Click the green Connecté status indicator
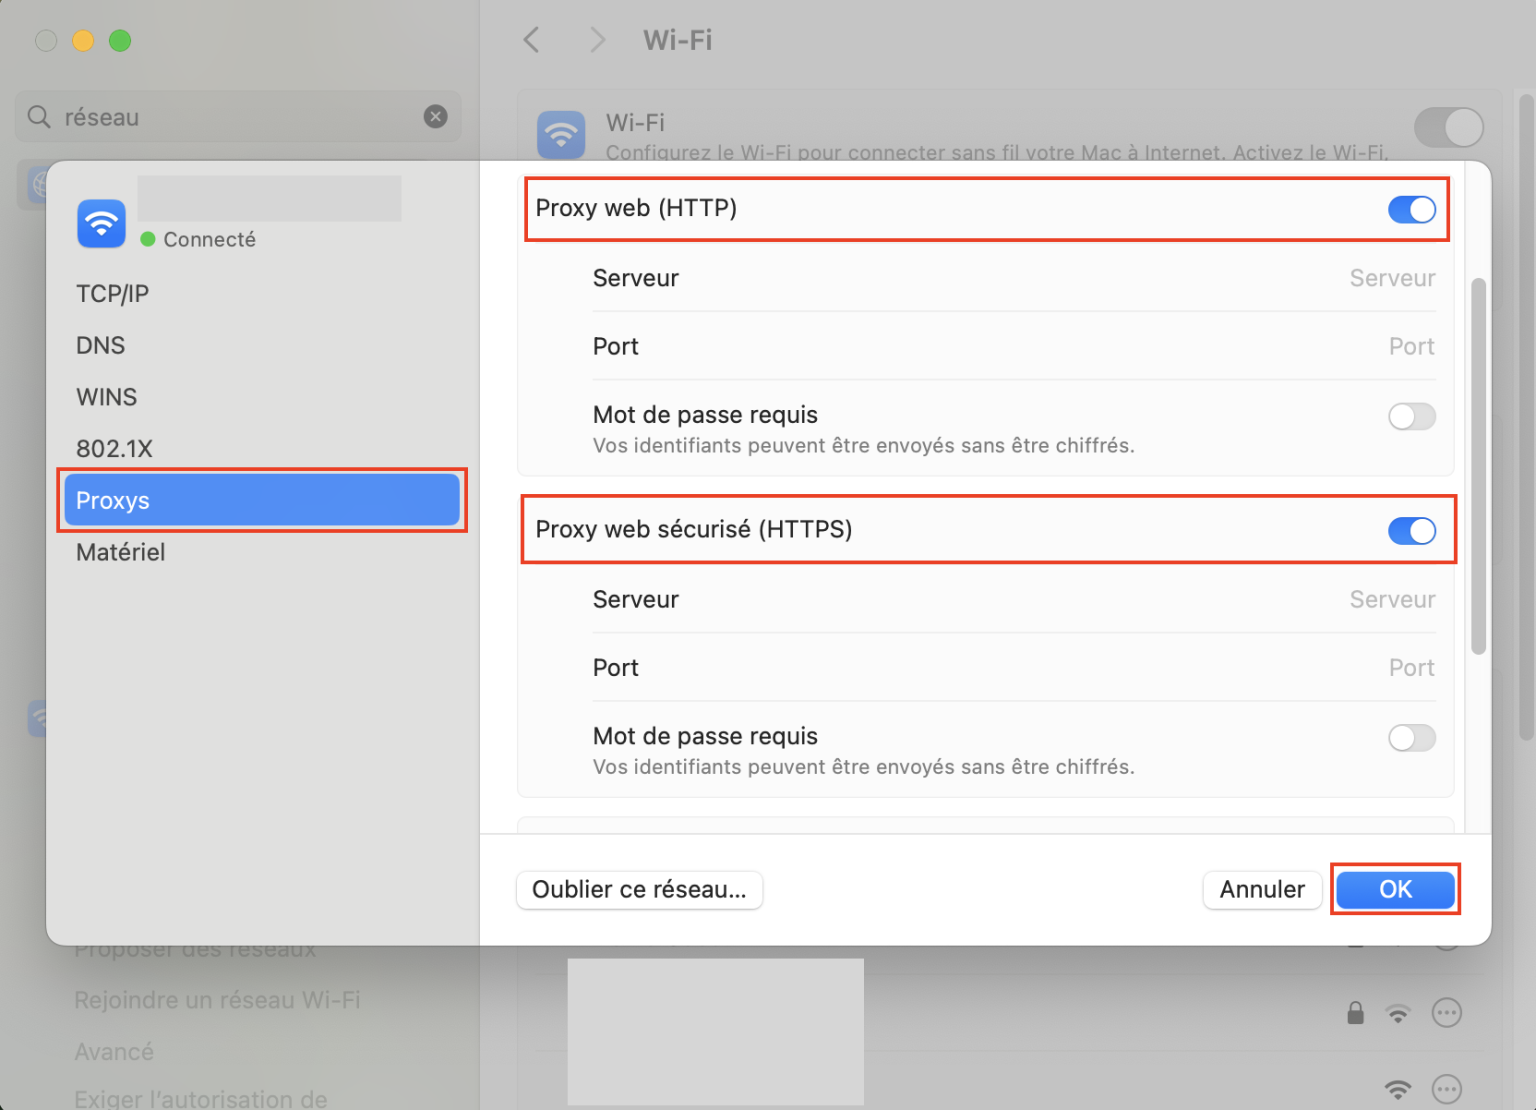The image size is (1536, 1110). point(147,239)
